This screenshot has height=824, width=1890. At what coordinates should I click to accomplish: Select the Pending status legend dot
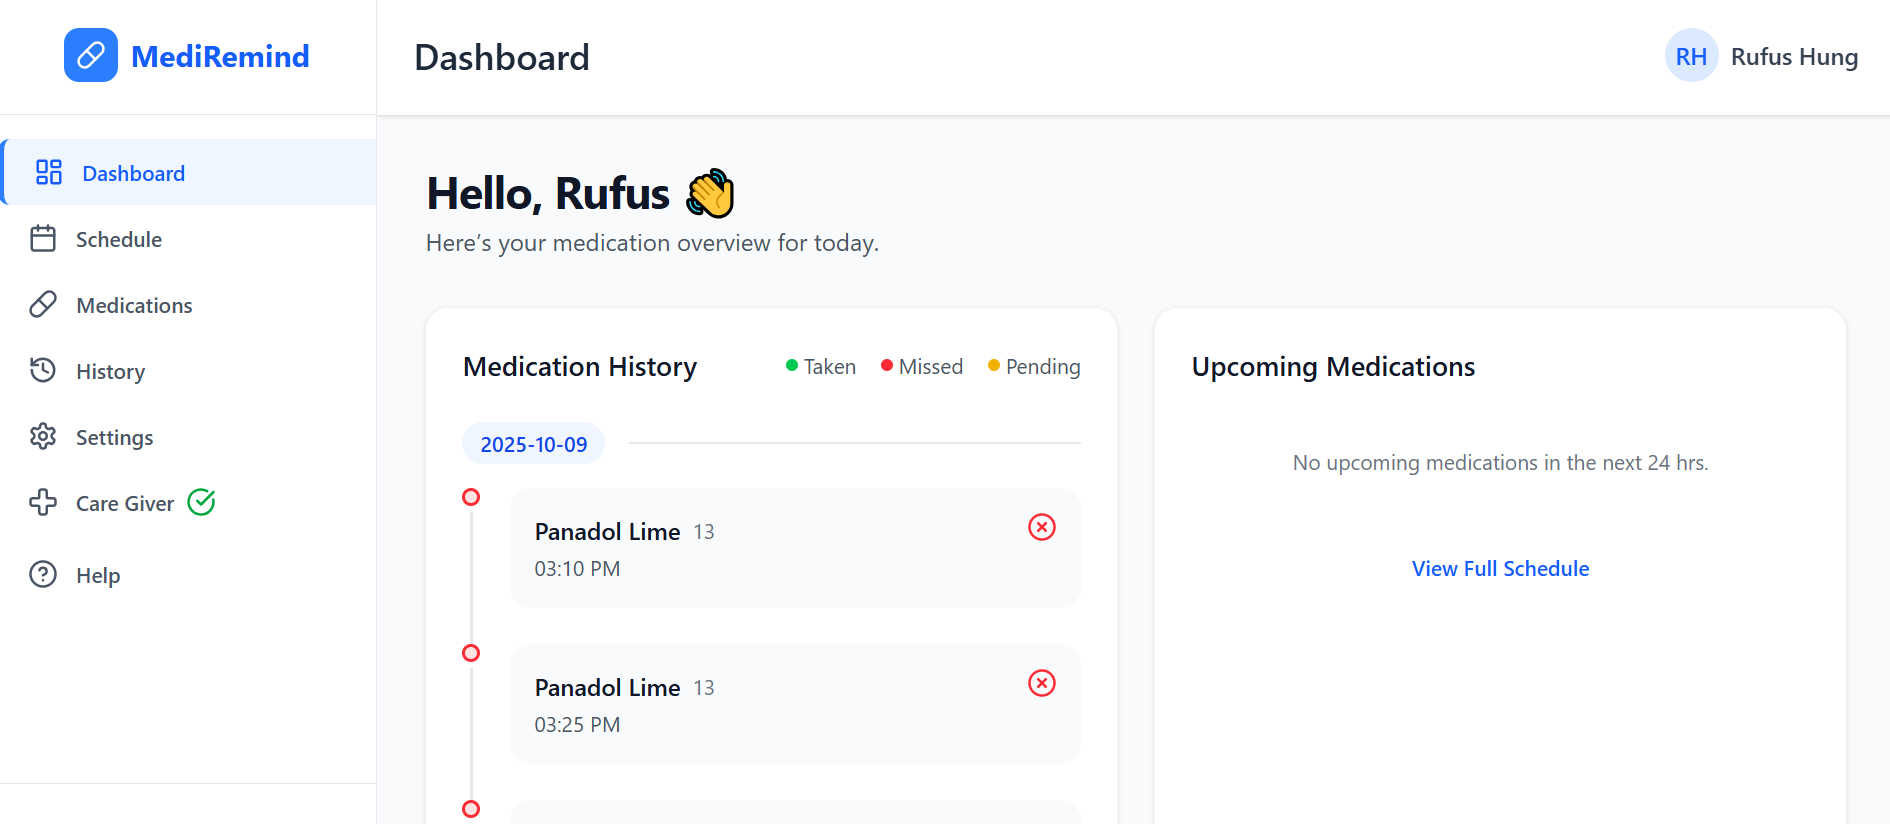click(993, 366)
